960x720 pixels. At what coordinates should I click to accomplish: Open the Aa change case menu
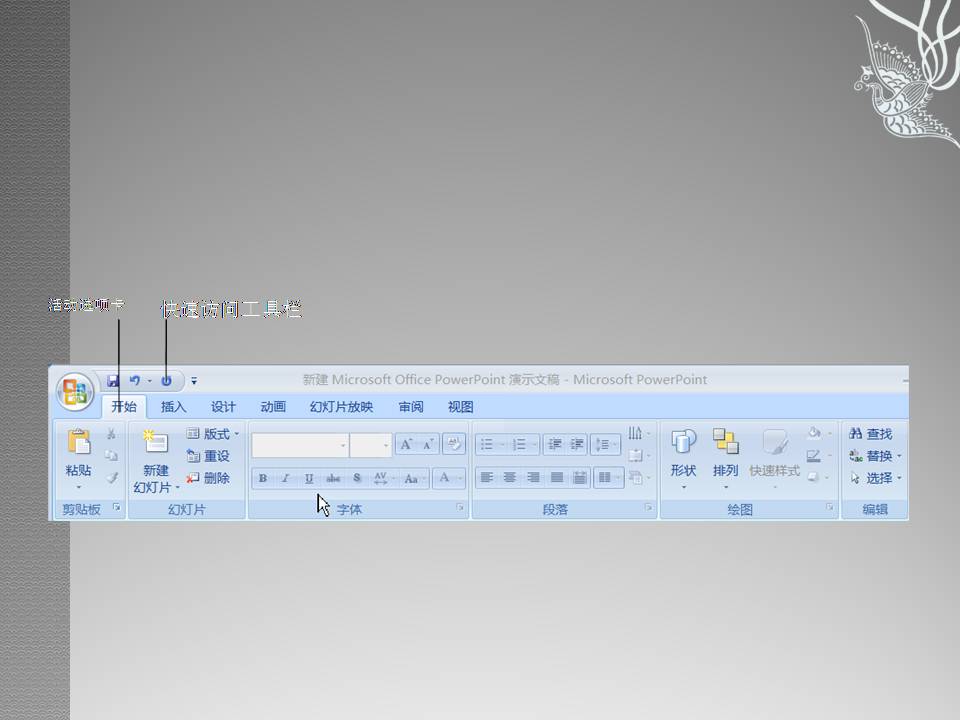414,478
